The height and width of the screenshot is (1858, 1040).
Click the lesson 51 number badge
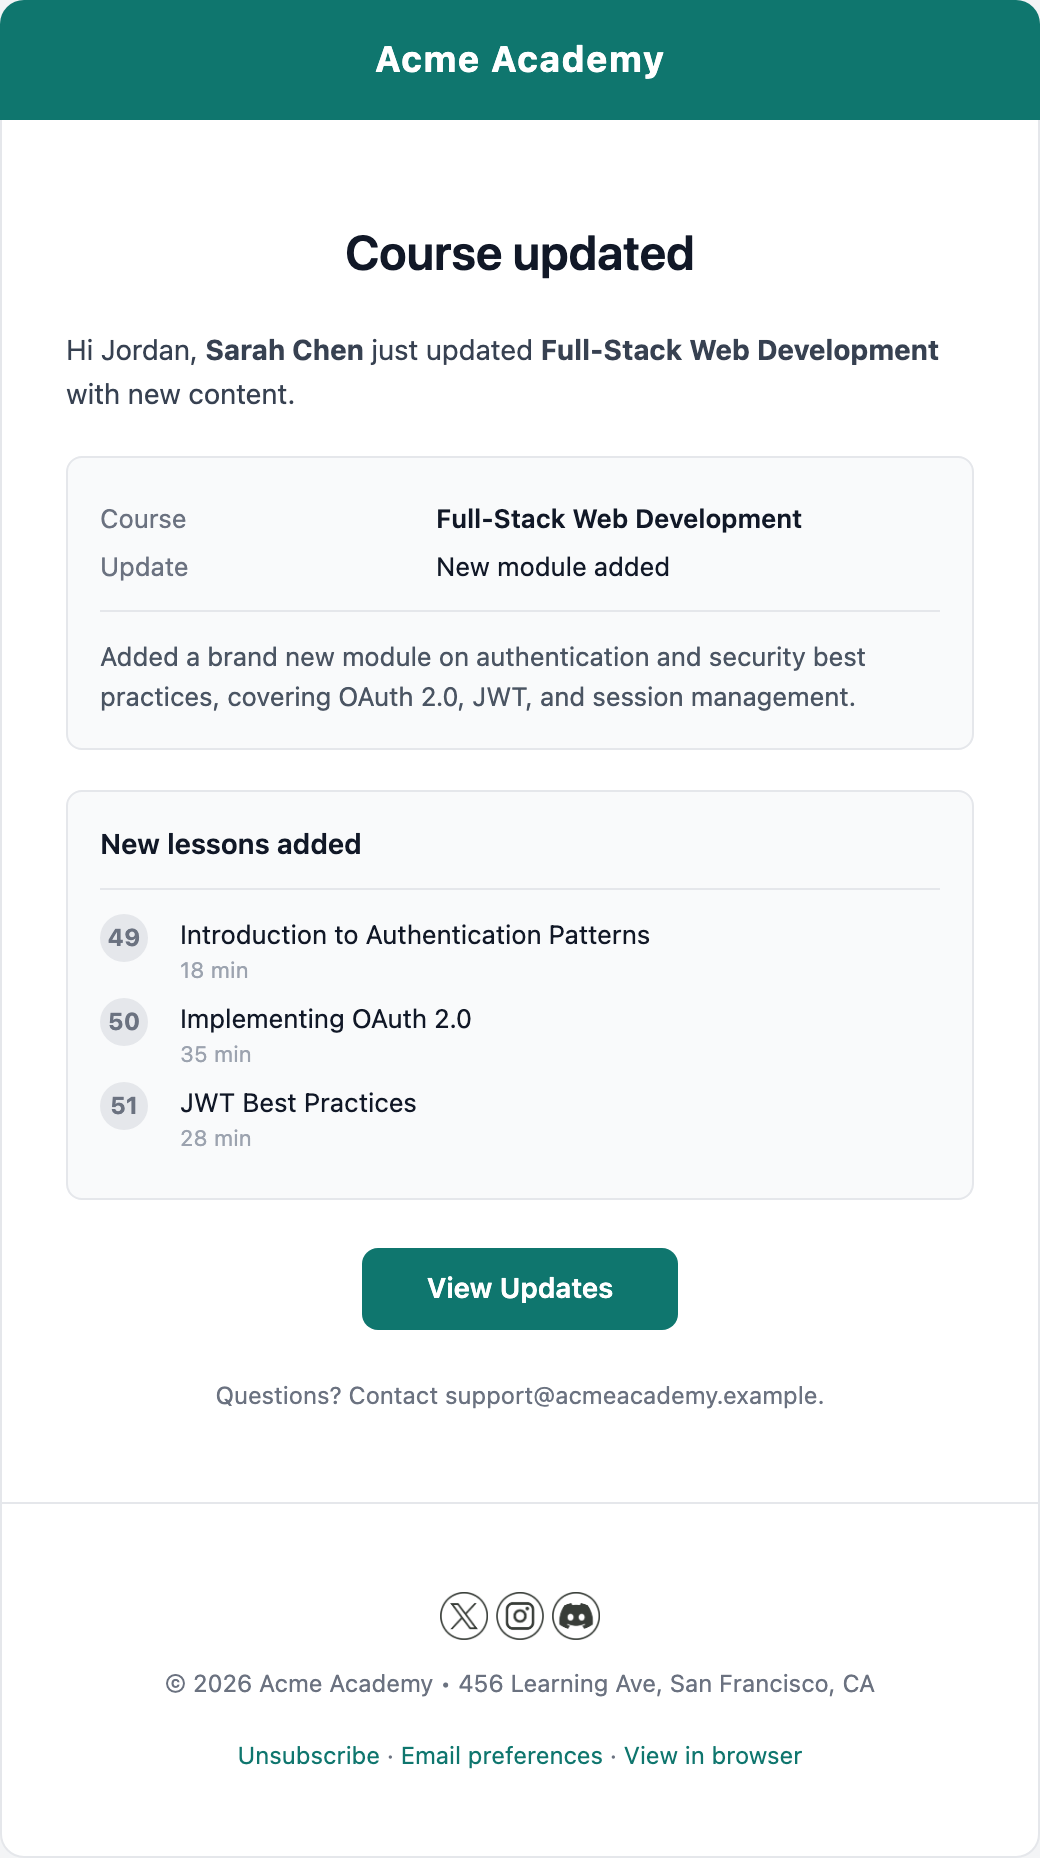click(x=124, y=1106)
